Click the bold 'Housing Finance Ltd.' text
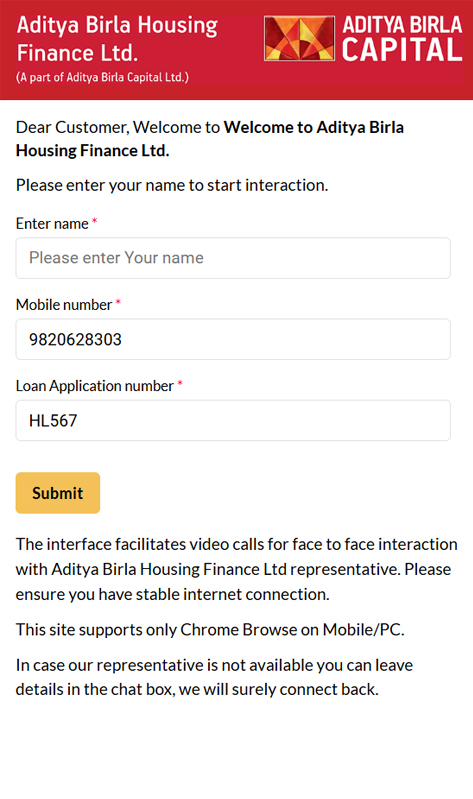Viewport: 473px width, 799px height. click(92, 151)
